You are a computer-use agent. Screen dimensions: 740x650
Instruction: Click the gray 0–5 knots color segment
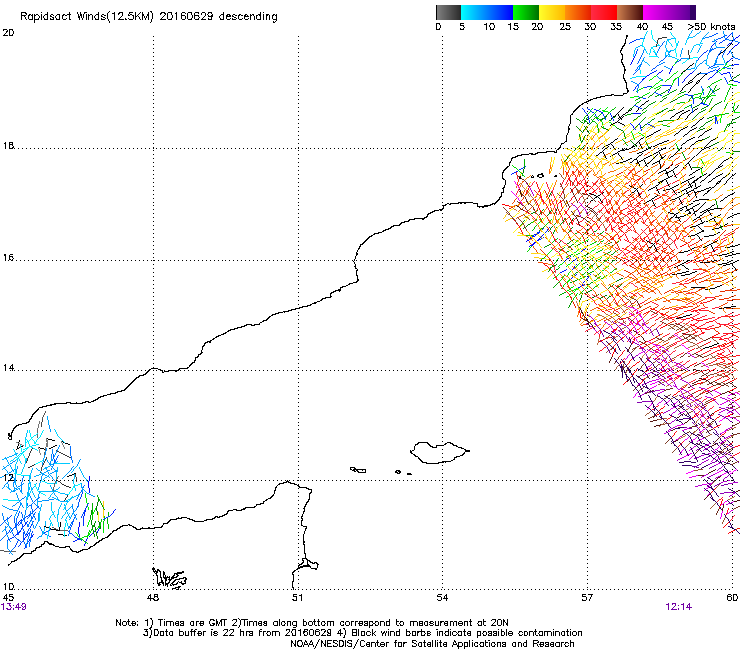(x=448, y=12)
